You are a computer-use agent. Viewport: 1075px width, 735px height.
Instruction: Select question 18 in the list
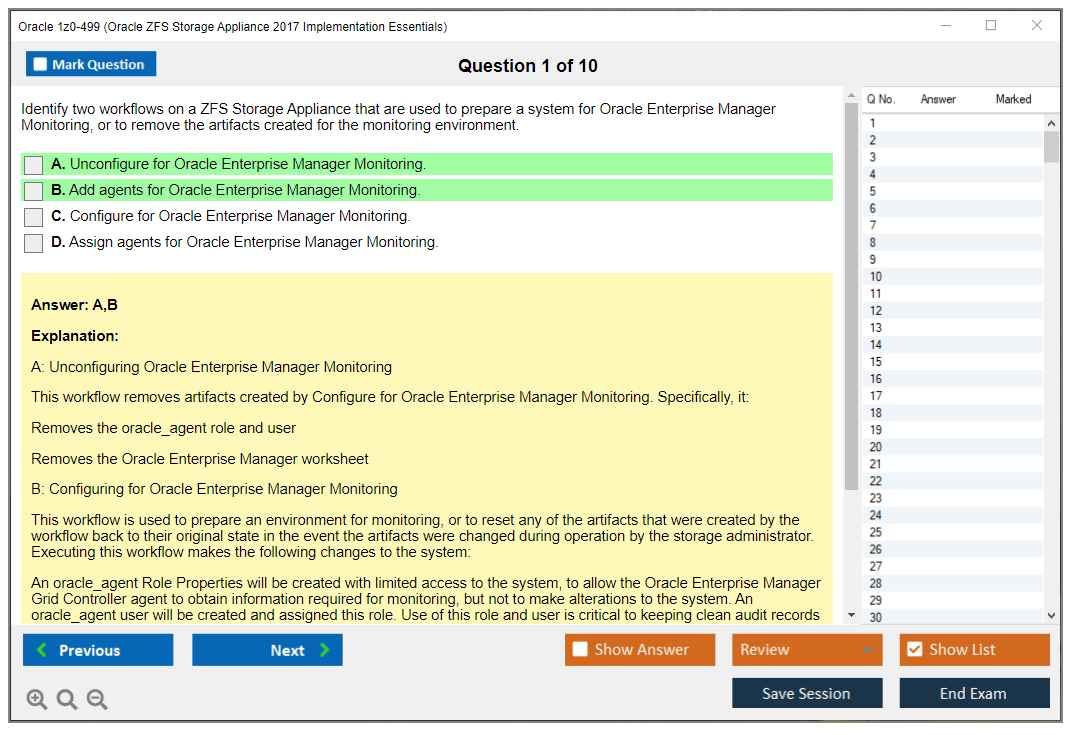click(x=952, y=413)
